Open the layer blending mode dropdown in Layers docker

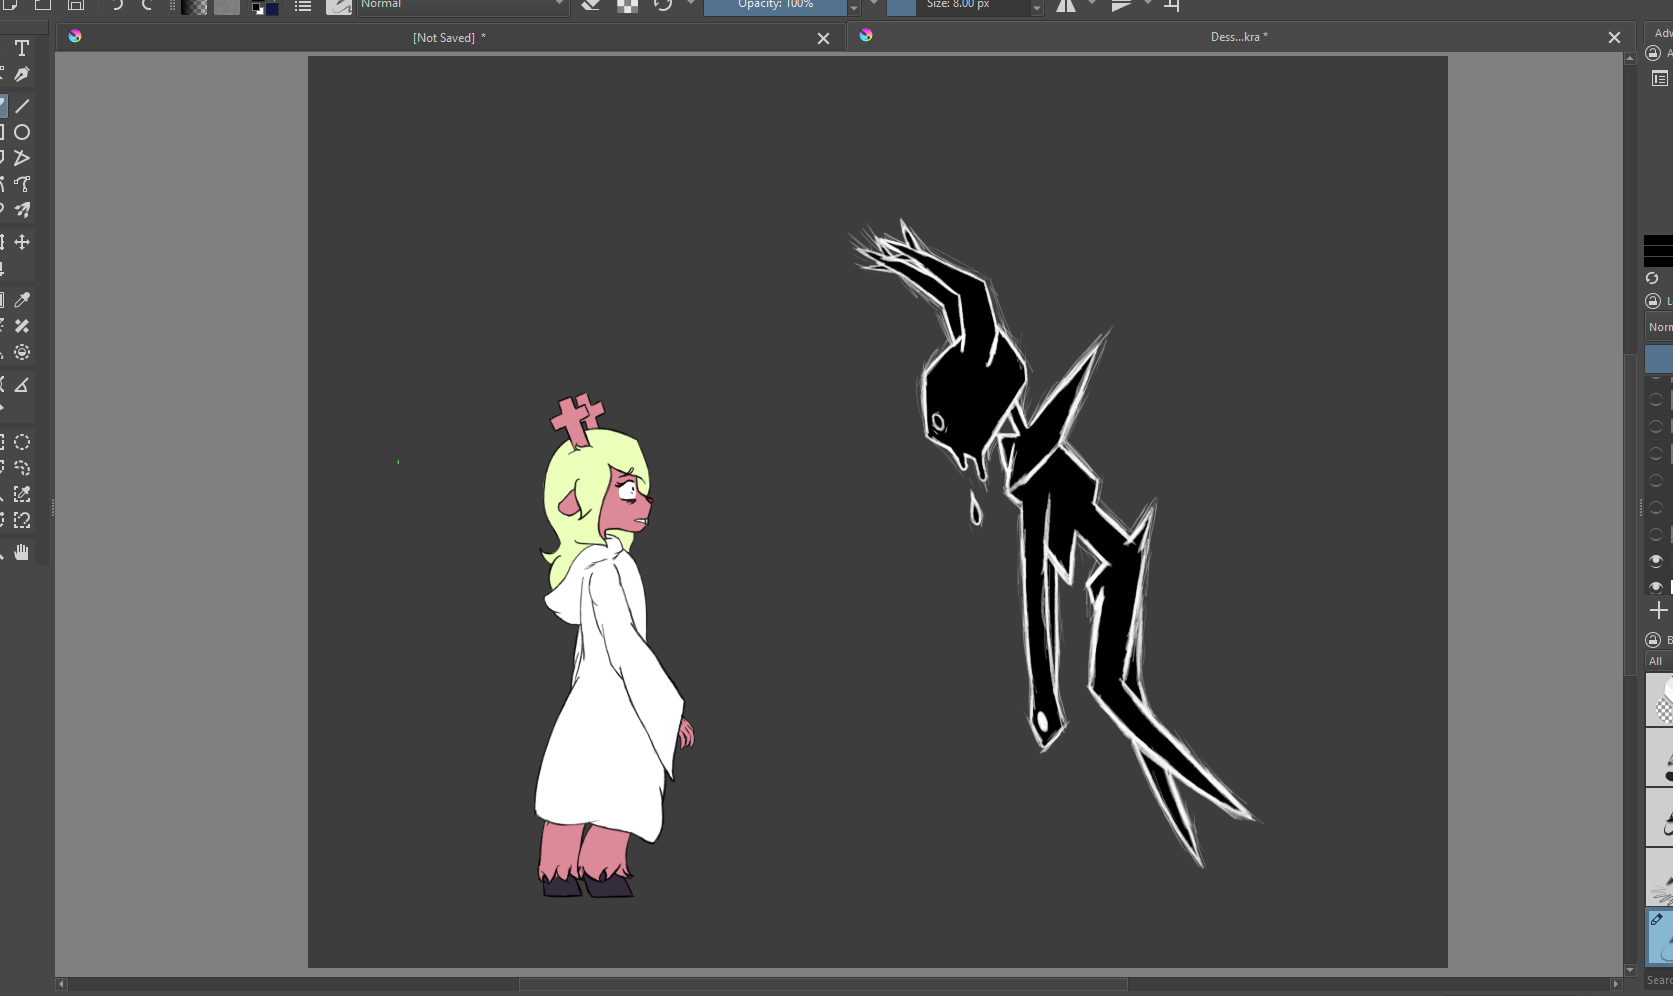click(x=1660, y=327)
